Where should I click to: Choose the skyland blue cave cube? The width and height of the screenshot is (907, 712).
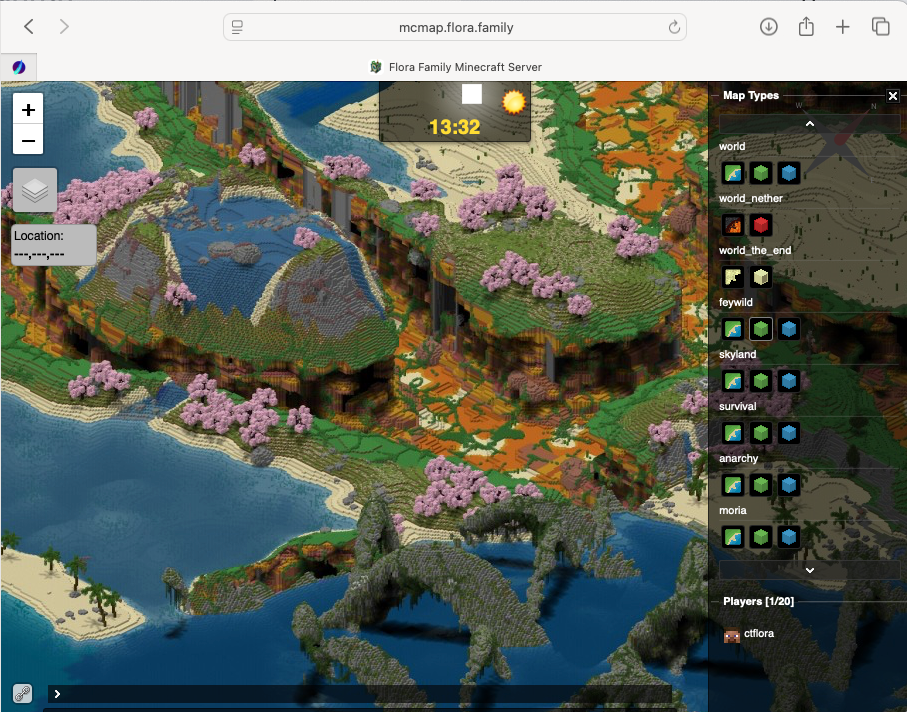[x=788, y=381]
